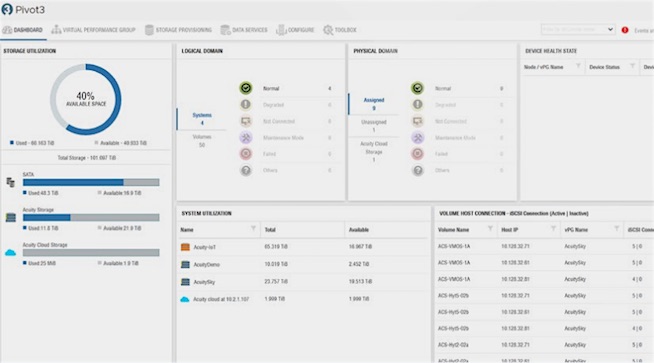654x363 pixels.
Task: Filter the Volume Name column
Action: (x=490, y=228)
